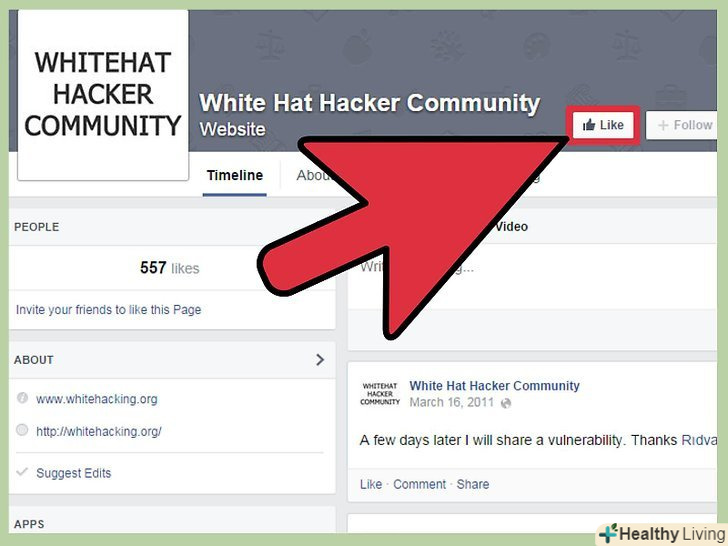Open the About tab
This screenshot has height=546, width=728.
pos(314,176)
